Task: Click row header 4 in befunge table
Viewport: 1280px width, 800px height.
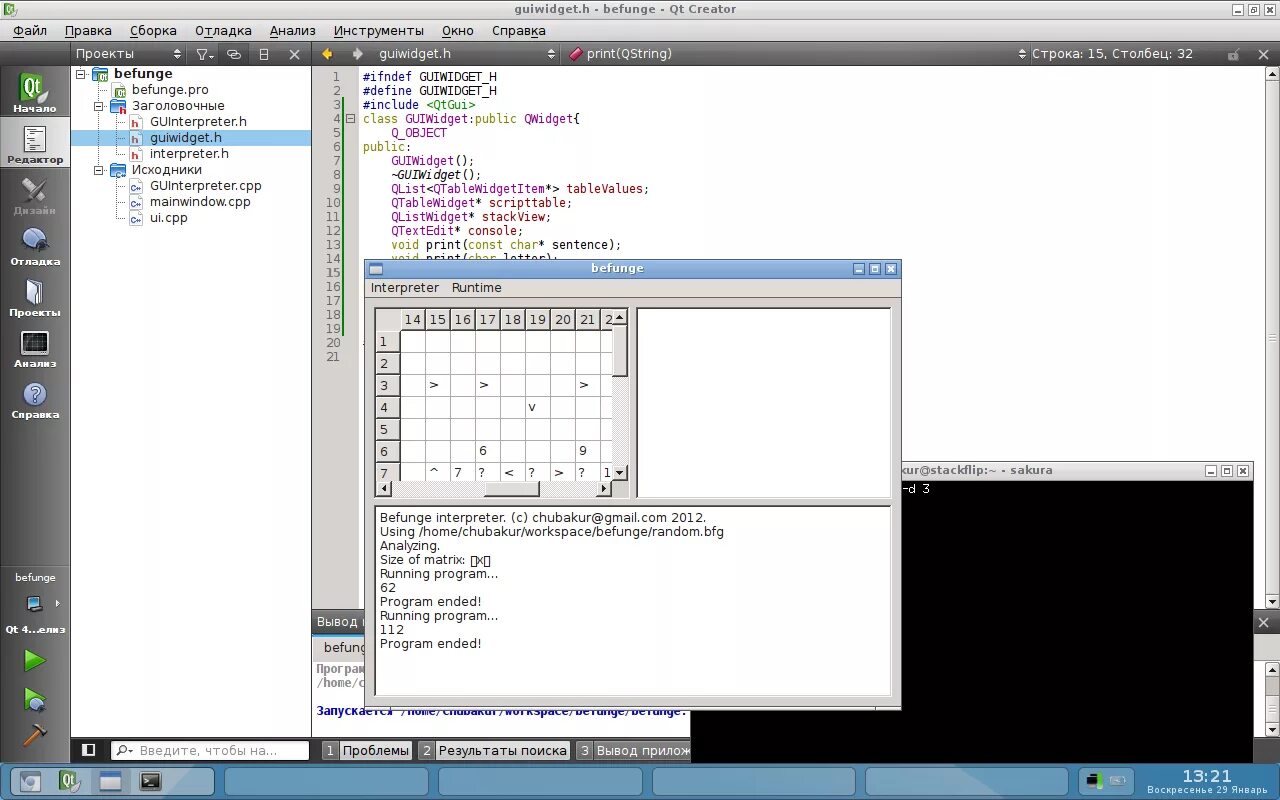Action: (x=388, y=407)
